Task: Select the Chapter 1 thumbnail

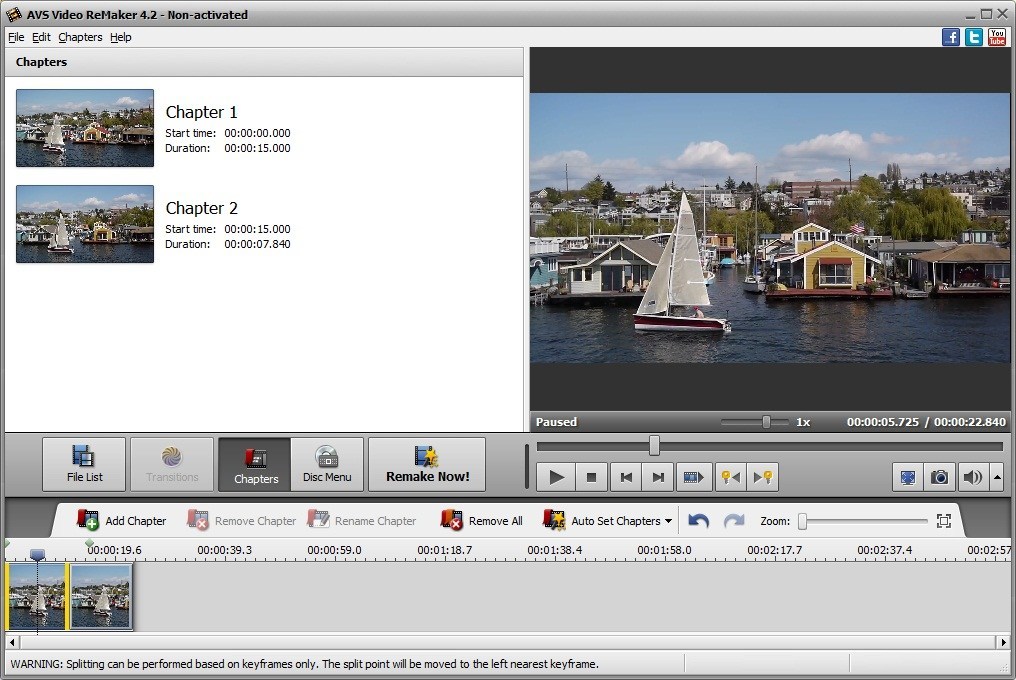Action: coord(85,128)
